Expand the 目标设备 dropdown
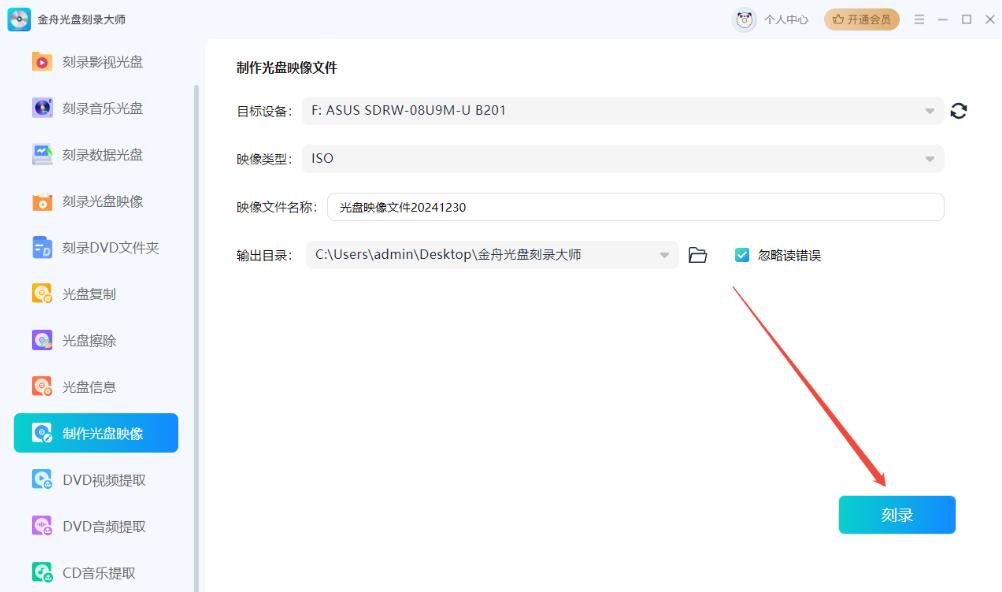Screen dimensions: 1002x592 pyautogui.click(x=929, y=111)
